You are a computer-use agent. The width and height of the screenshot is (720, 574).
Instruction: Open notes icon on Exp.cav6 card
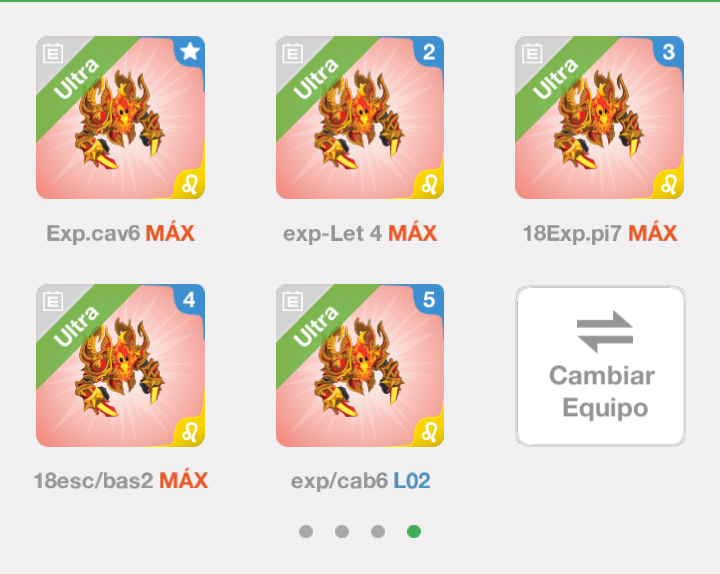point(53,54)
